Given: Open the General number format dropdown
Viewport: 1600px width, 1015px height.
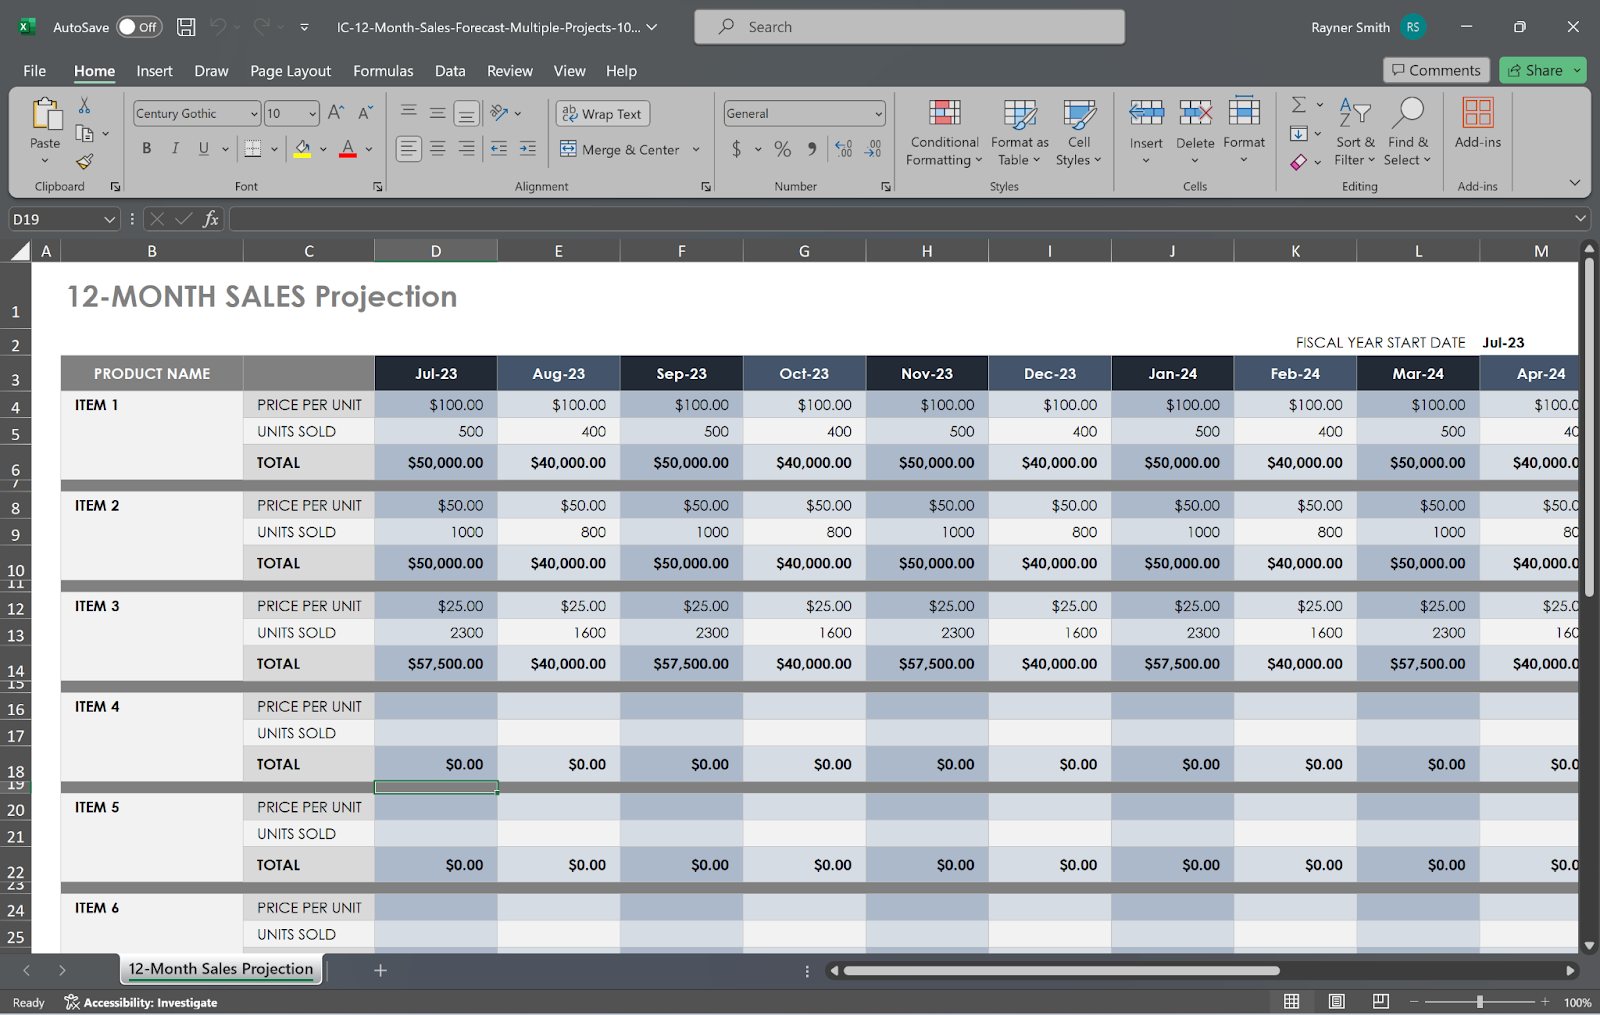Looking at the screenshot, I should (877, 114).
